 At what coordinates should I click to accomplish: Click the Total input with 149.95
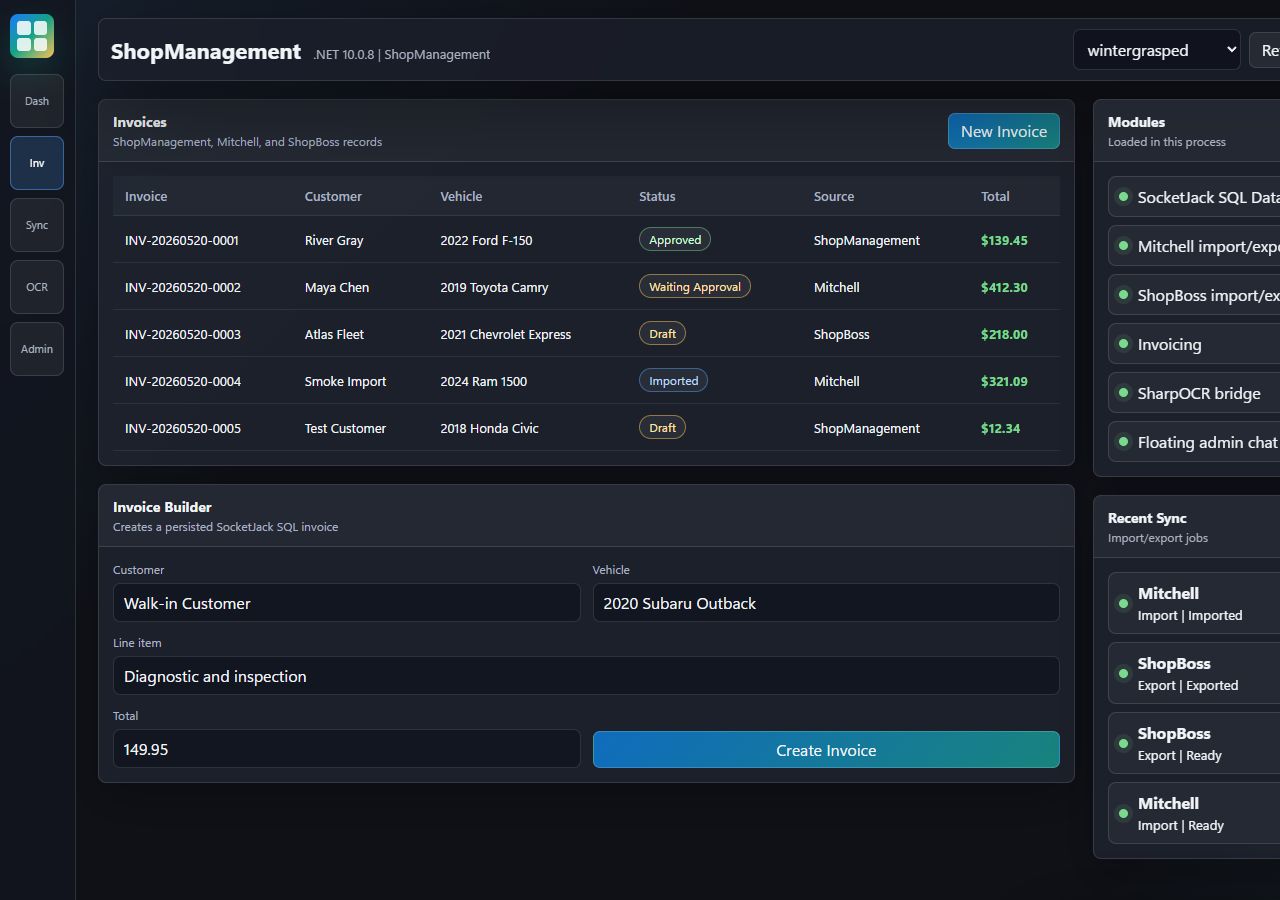346,749
